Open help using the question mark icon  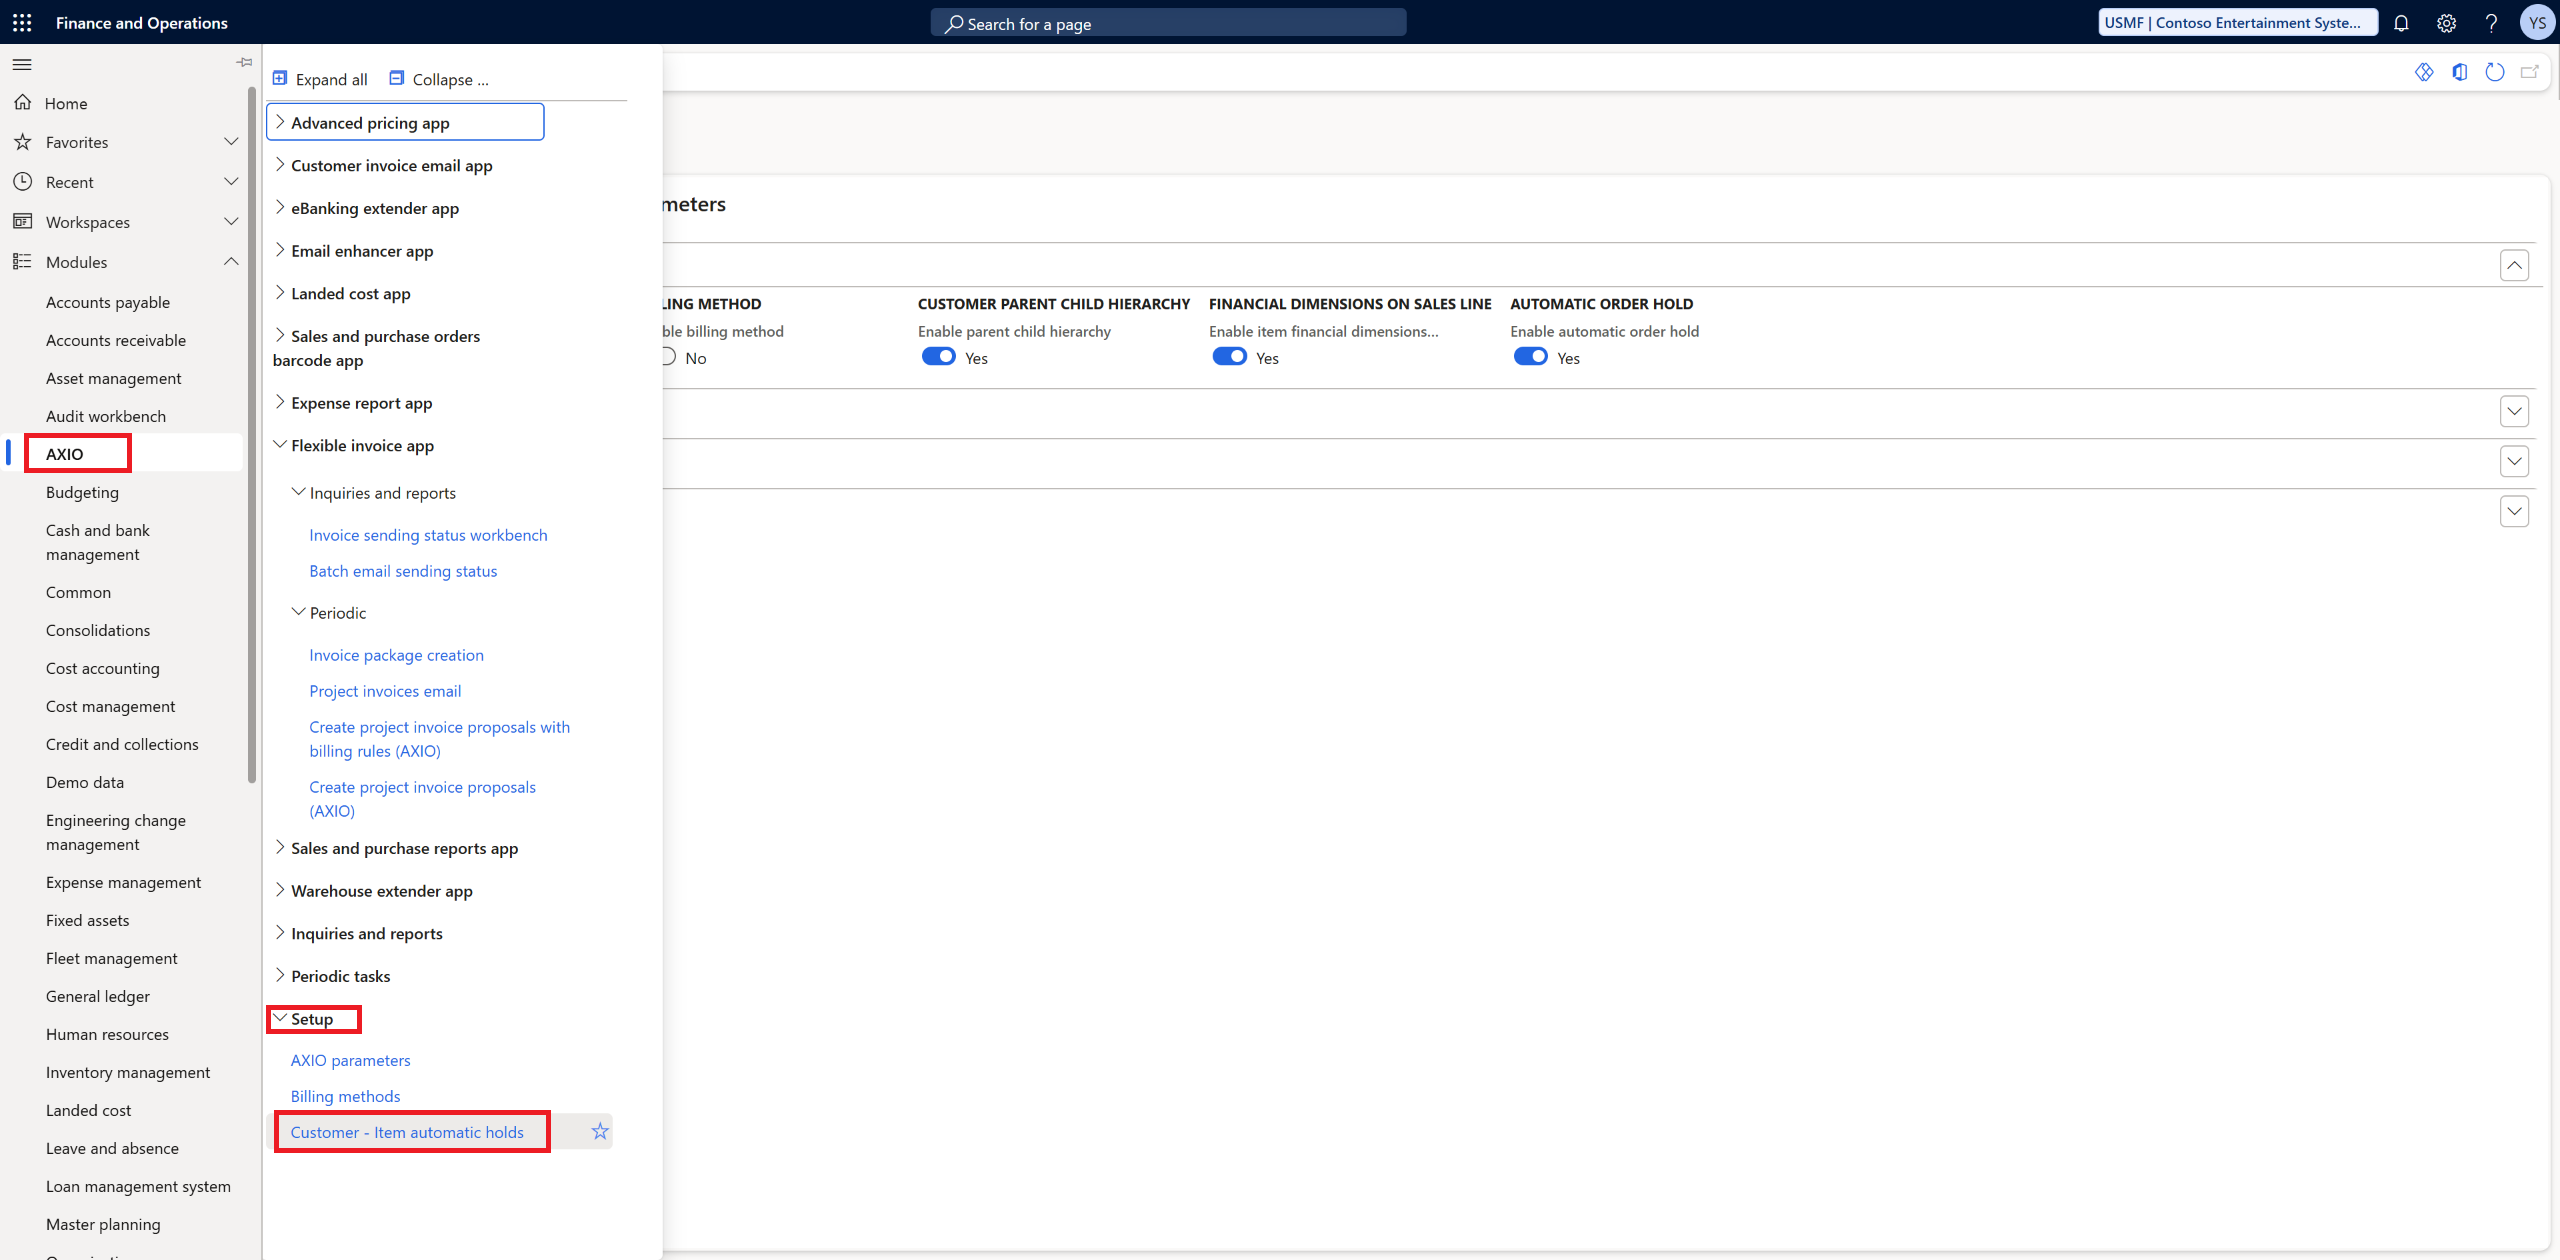2492,23
